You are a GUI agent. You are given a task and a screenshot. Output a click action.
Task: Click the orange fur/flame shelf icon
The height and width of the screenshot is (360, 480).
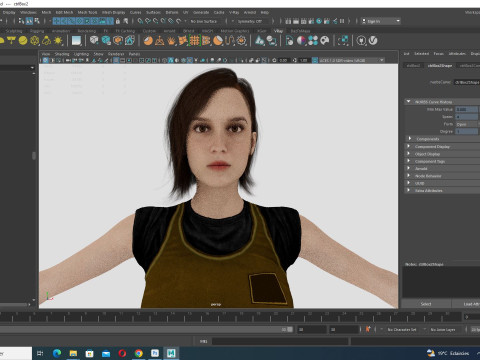(171, 41)
